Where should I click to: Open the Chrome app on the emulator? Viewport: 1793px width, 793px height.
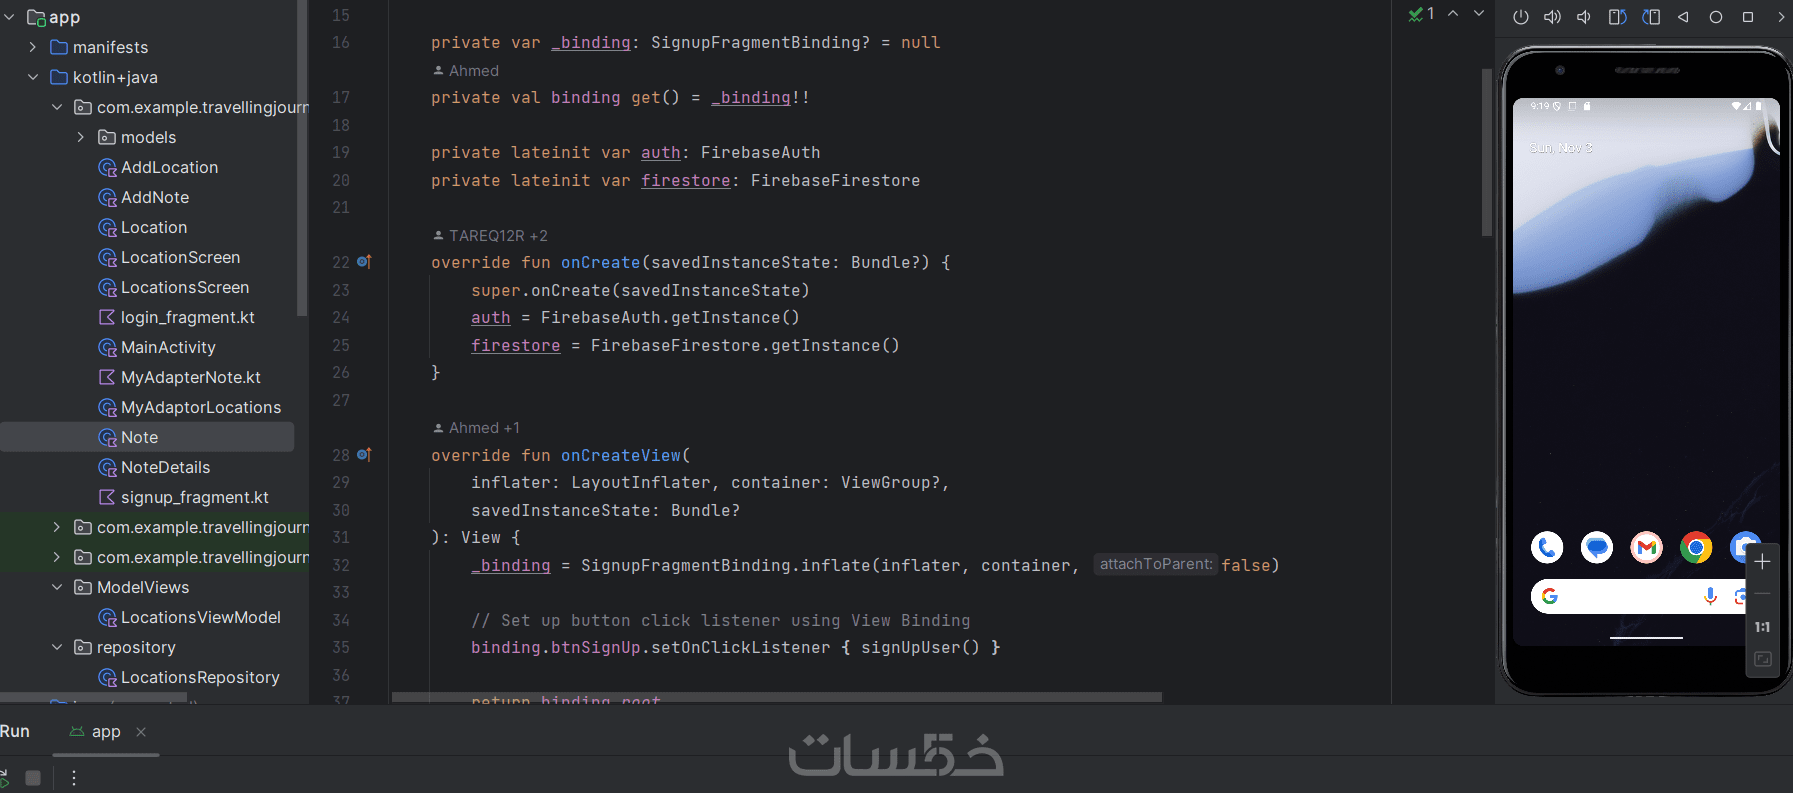(x=1696, y=548)
